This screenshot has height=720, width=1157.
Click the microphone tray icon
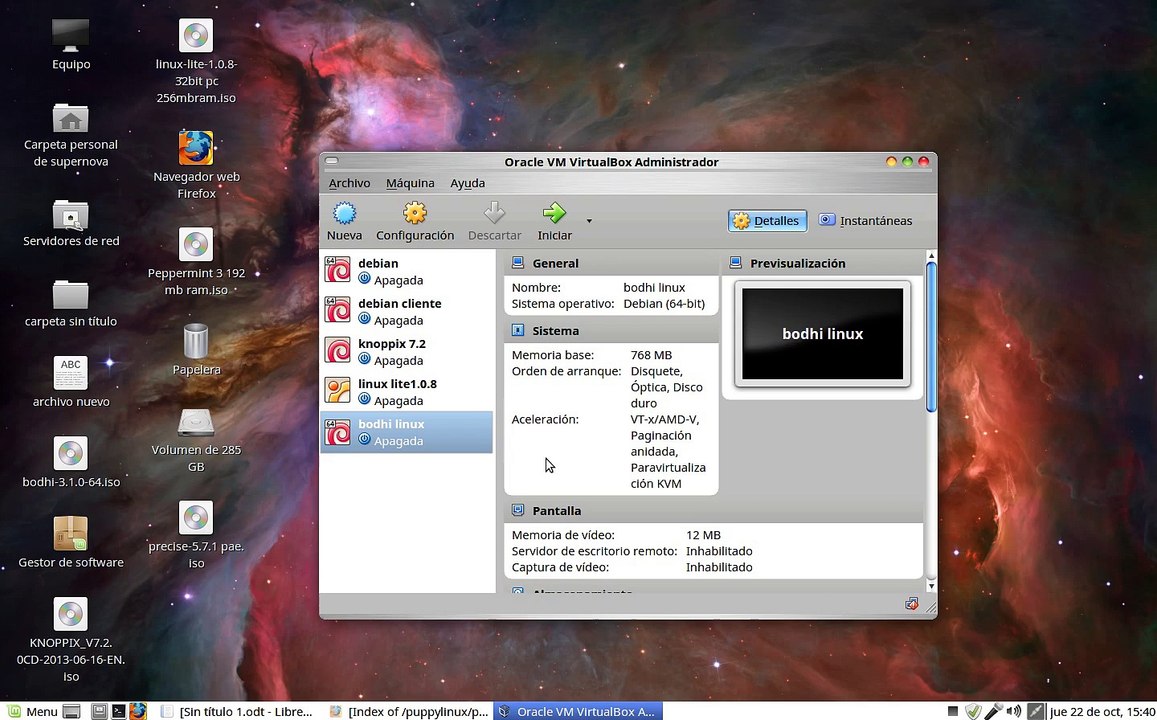point(994,711)
